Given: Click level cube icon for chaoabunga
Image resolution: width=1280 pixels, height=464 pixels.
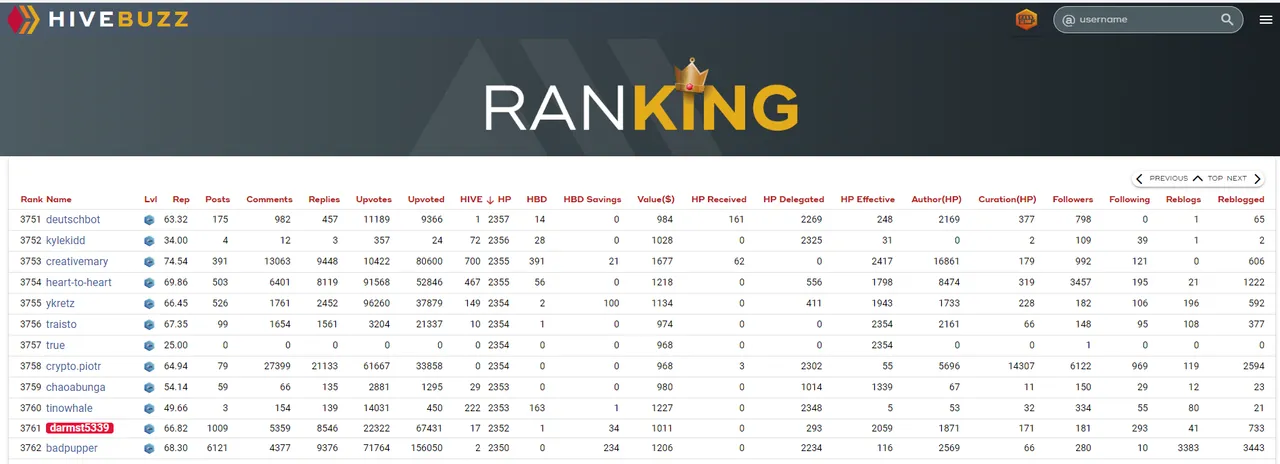Looking at the screenshot, I should pos(149,387).
